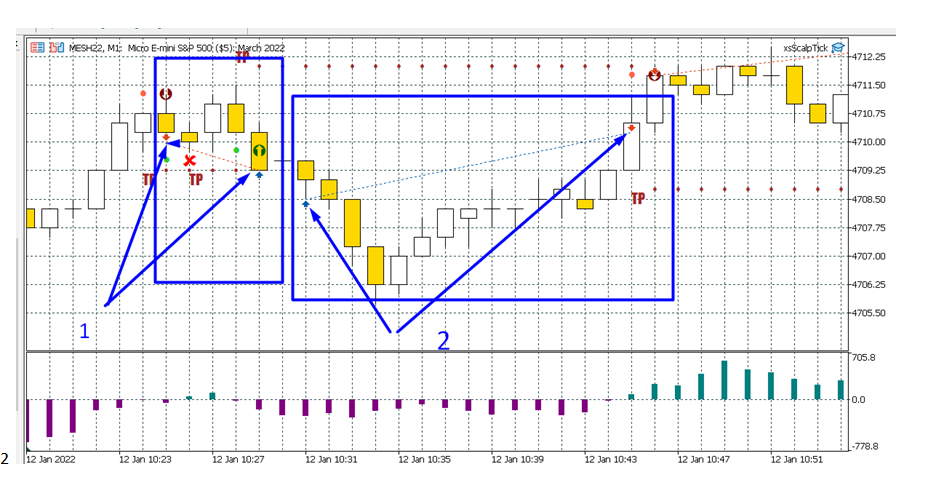The height and width of the screenshot is (502, 931).
Task: Click price level 4705.50 on the scale
Action: coord(869,313)
